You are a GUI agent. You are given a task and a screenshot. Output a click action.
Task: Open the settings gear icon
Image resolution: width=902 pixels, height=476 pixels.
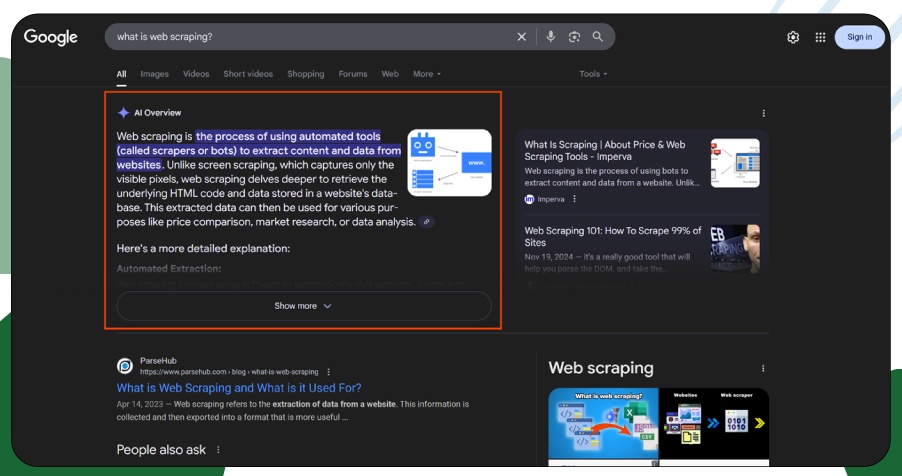793,37
